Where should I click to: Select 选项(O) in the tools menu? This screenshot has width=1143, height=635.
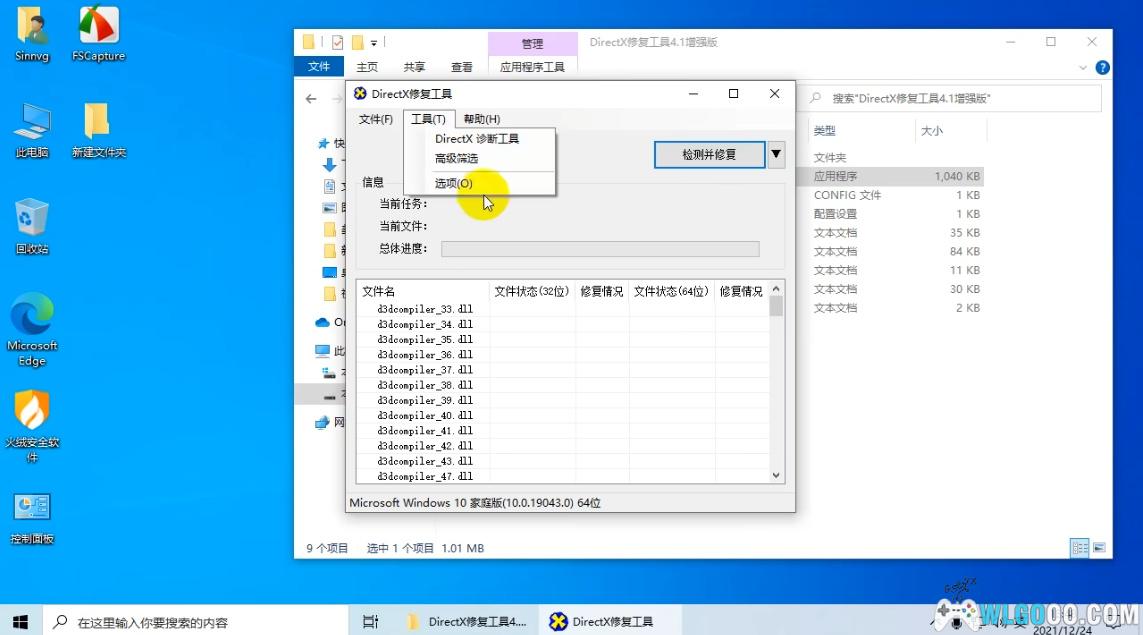pos(454,184)
